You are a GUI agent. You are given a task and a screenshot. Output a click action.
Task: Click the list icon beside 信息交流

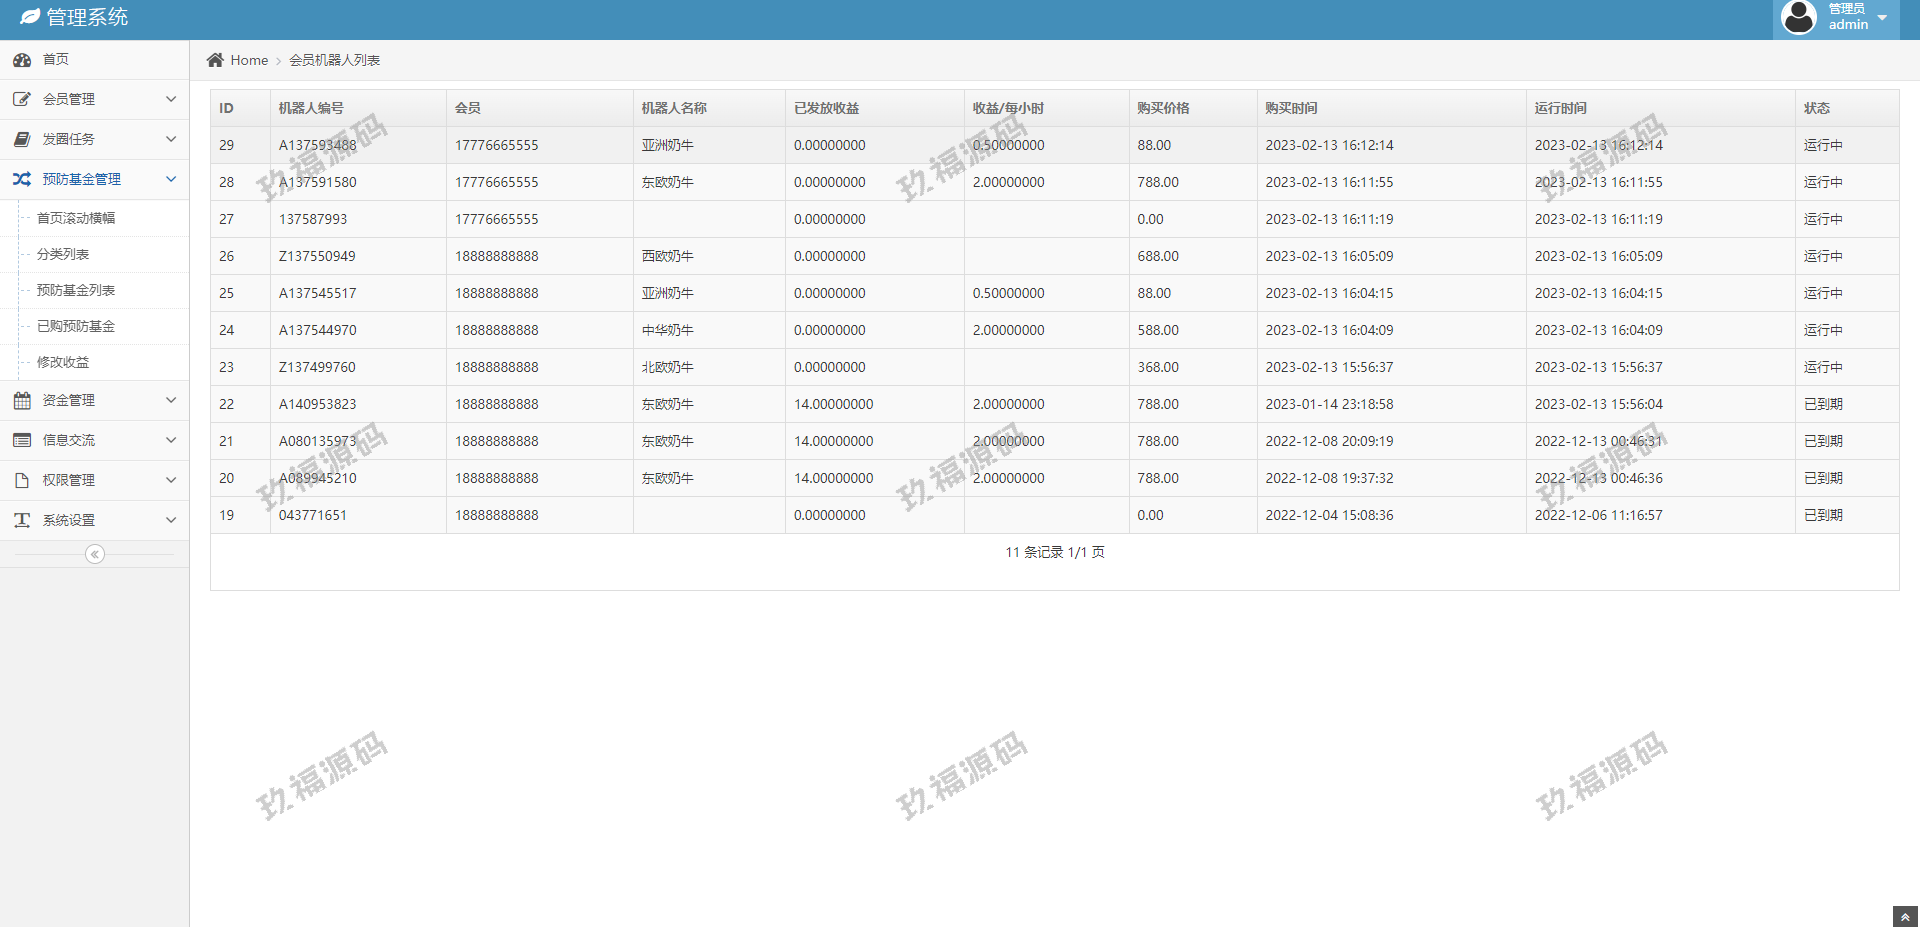coord(22,440)
